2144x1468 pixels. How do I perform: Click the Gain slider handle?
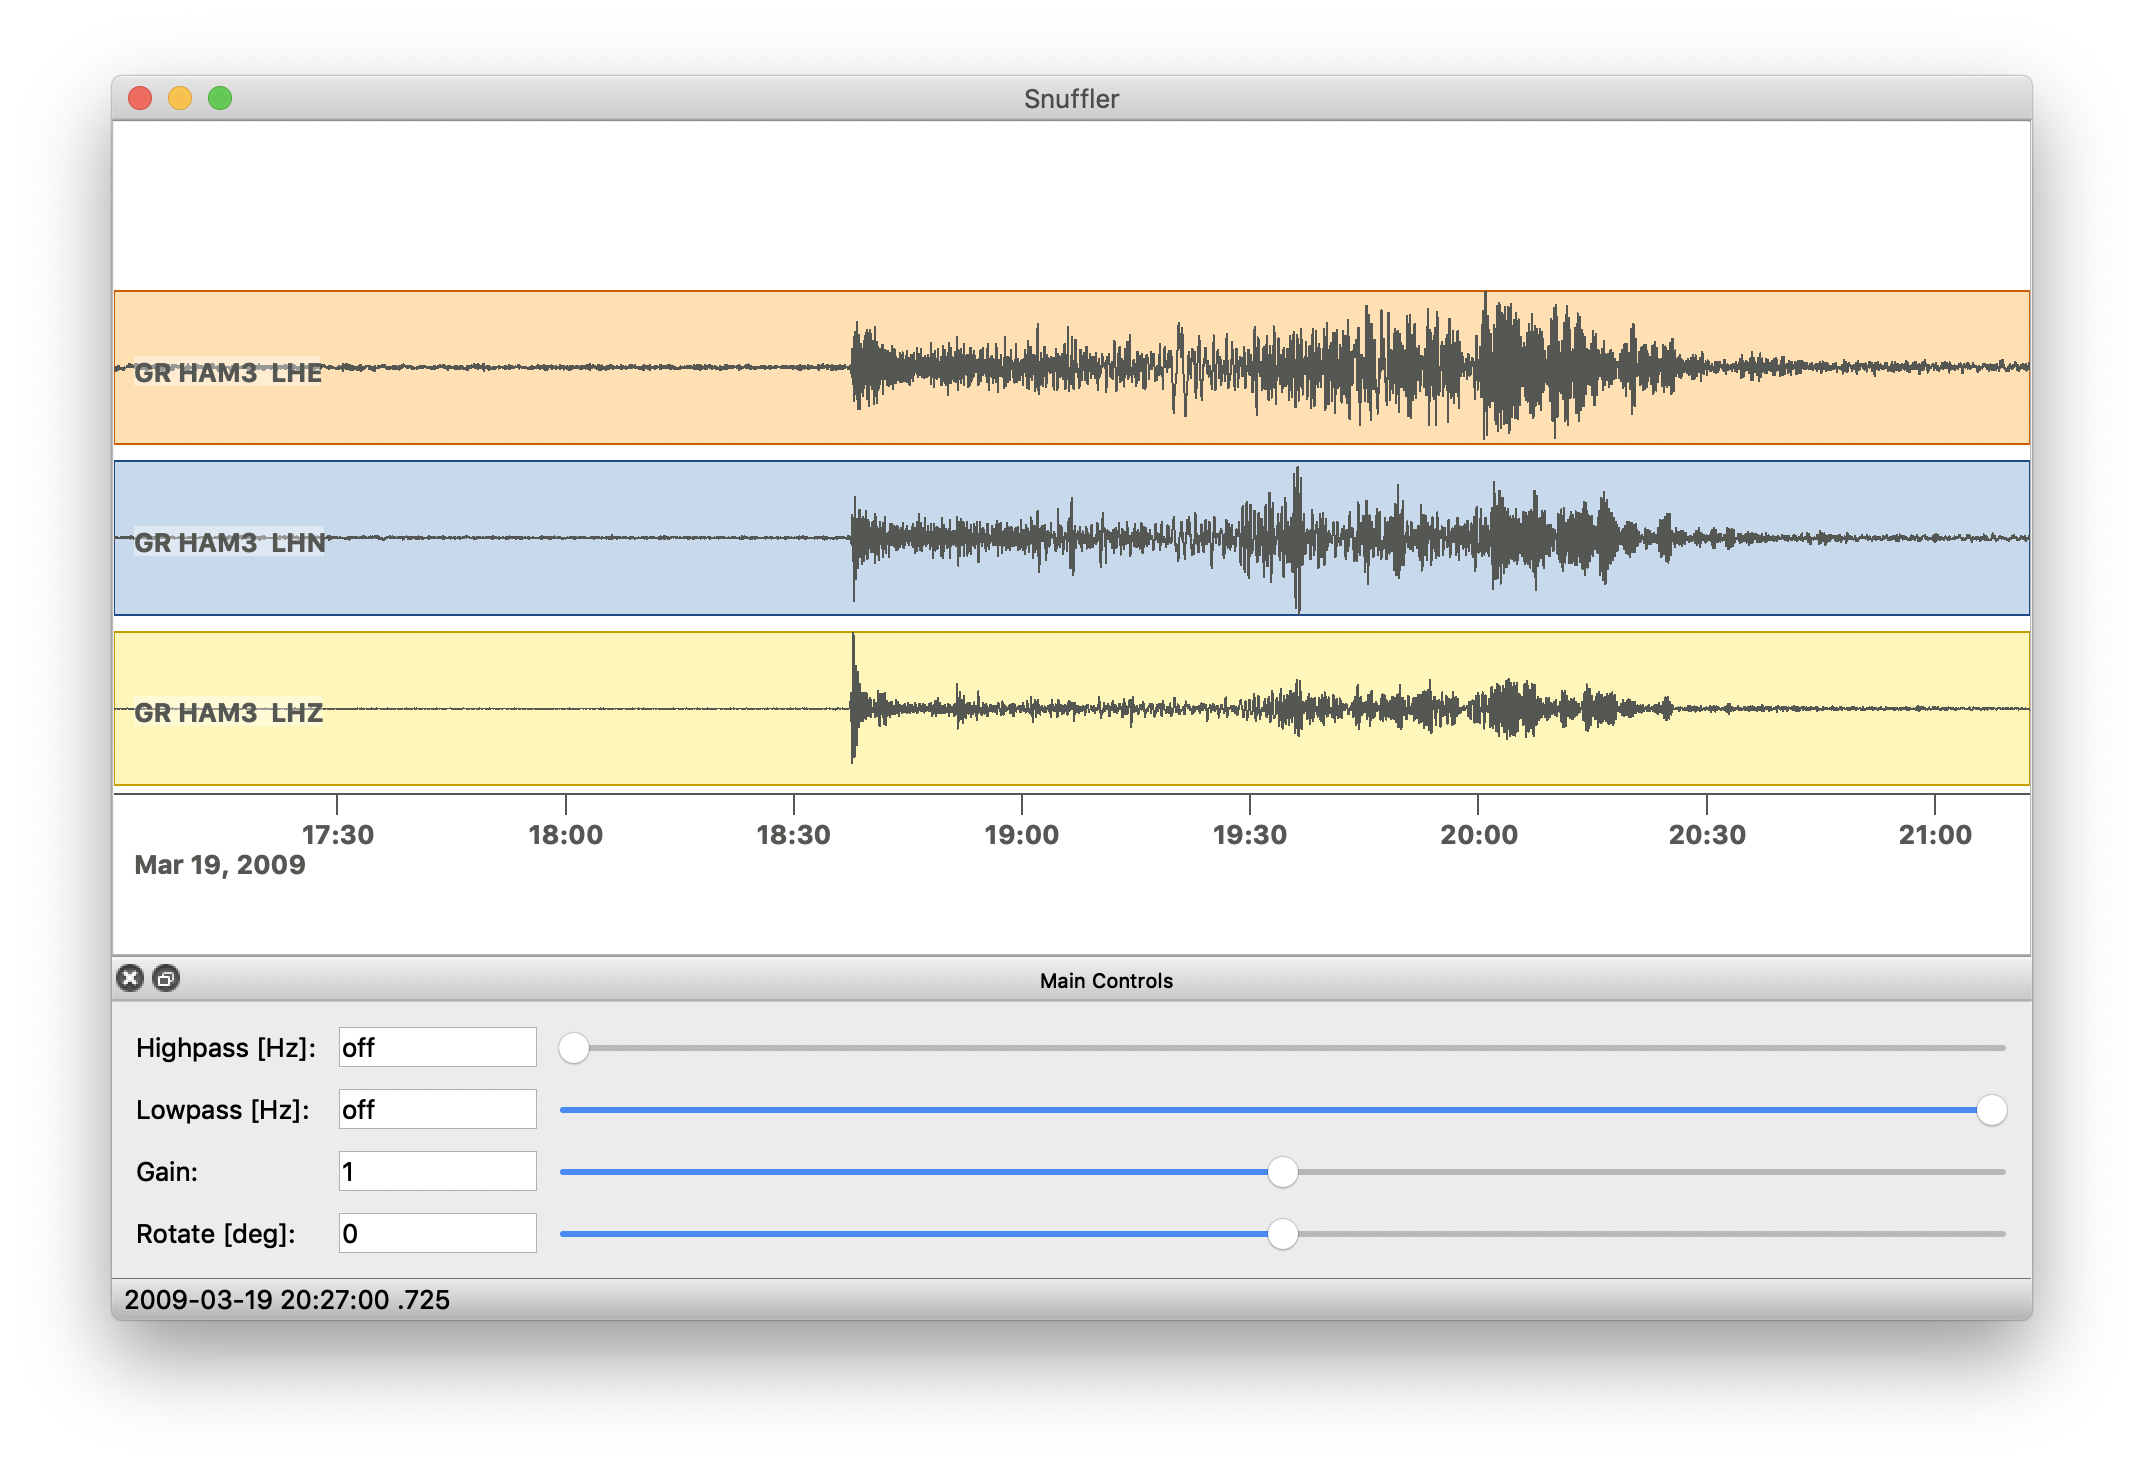pyautogui.click(x=1283, y=1172)
